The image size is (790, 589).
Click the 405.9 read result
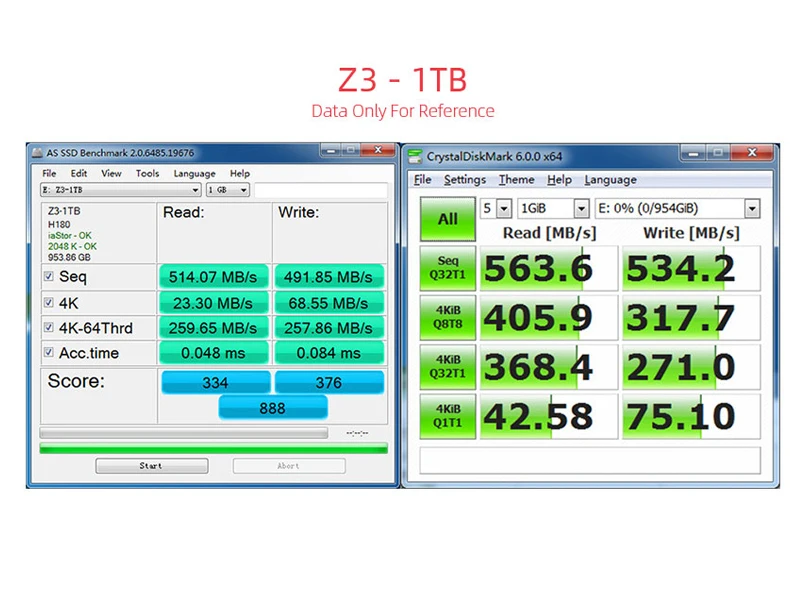[548, 317]
